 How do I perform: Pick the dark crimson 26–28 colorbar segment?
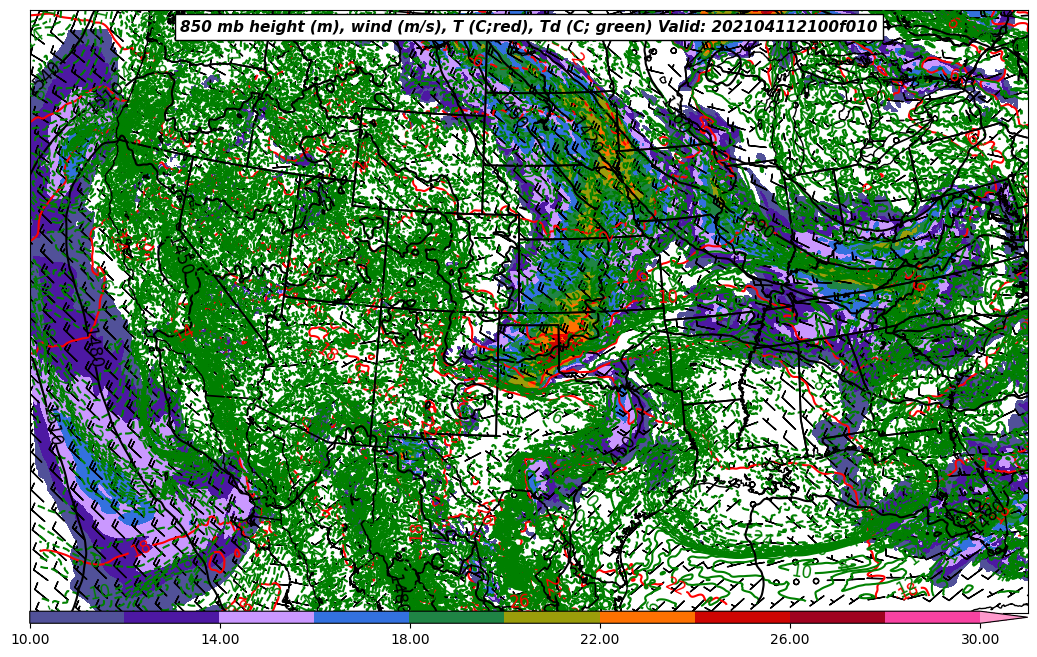[837, 618]
